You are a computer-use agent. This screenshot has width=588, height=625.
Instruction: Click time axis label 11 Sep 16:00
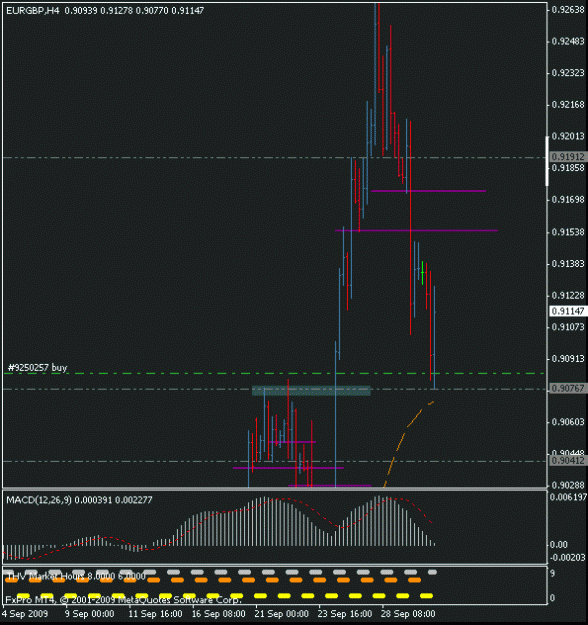pos(155,614)
